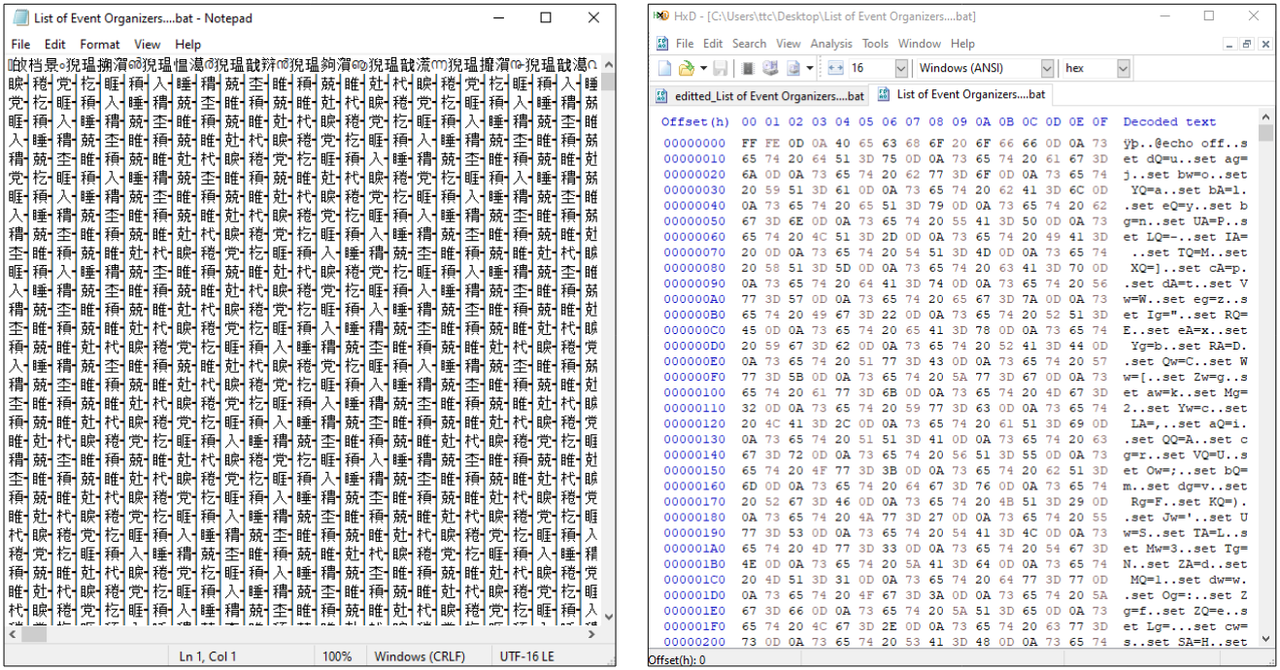
Task: Open the hex offset base dropdown
Action: coord(1123,68)
